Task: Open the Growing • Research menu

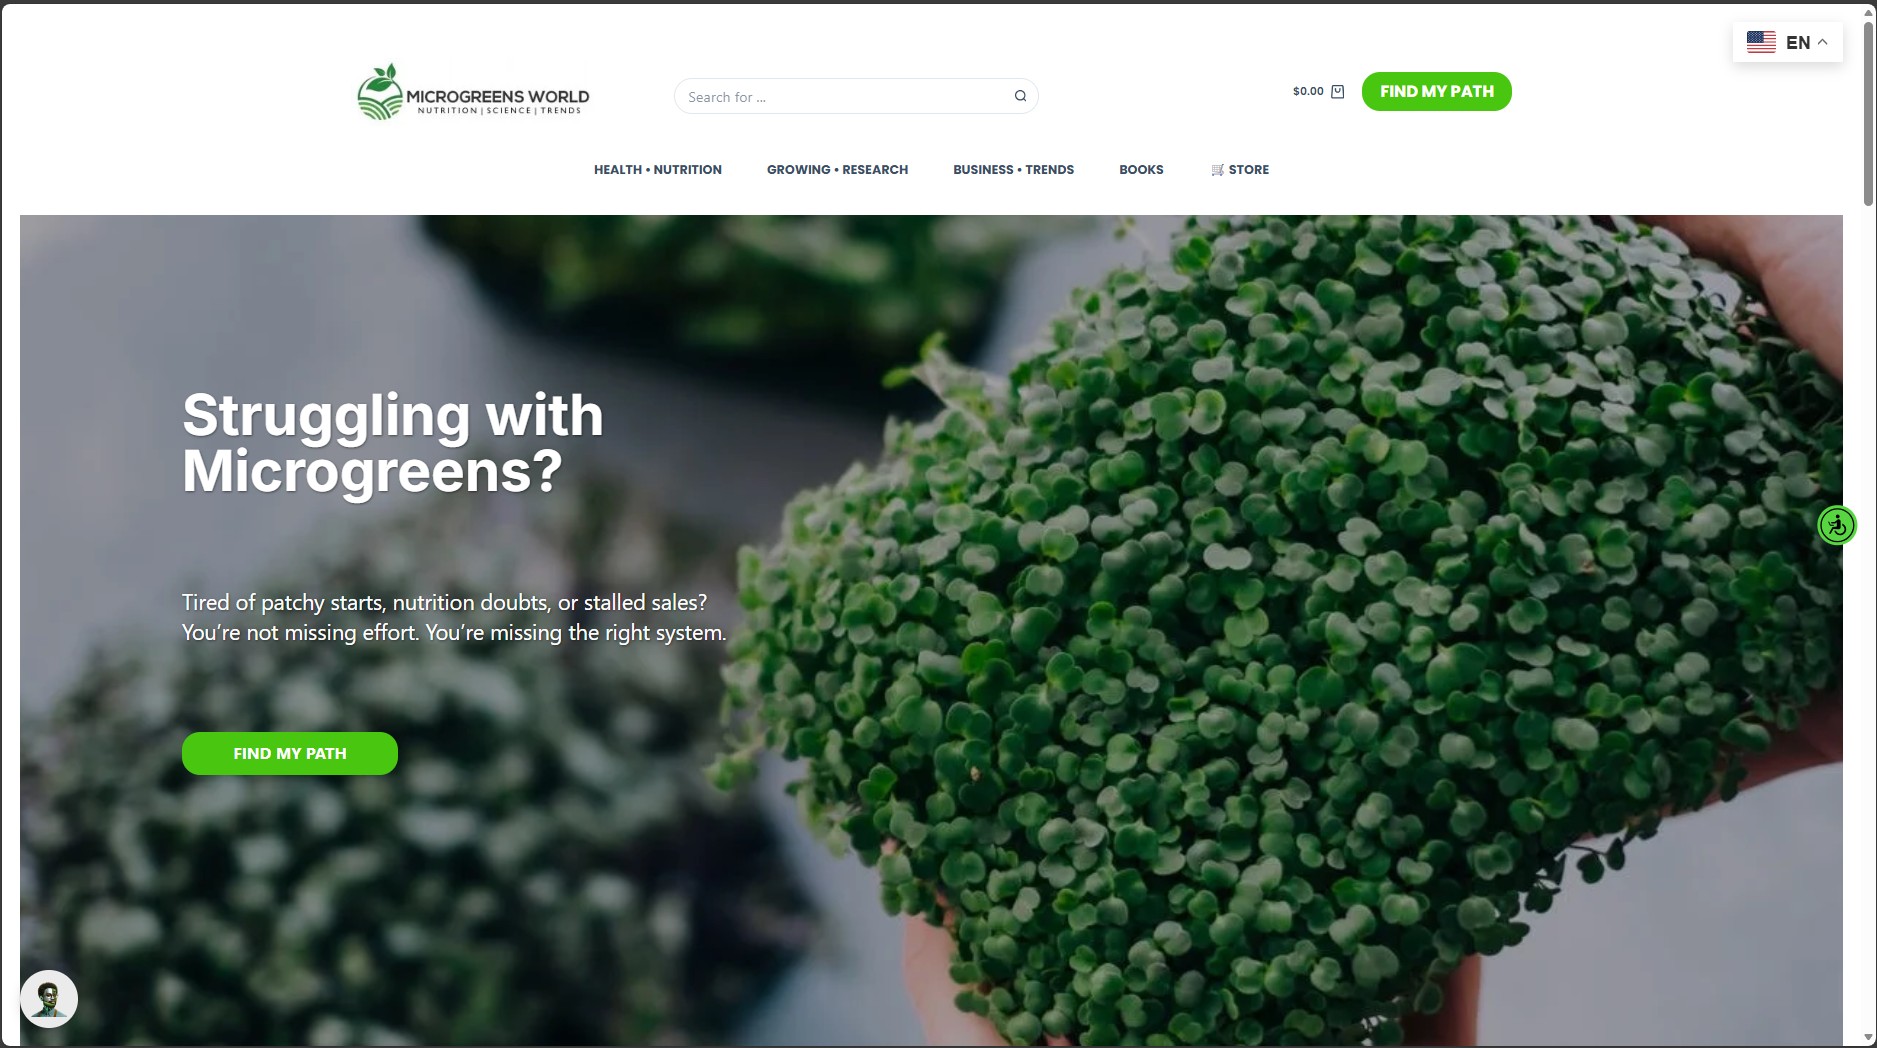Action: pos(837,170)
